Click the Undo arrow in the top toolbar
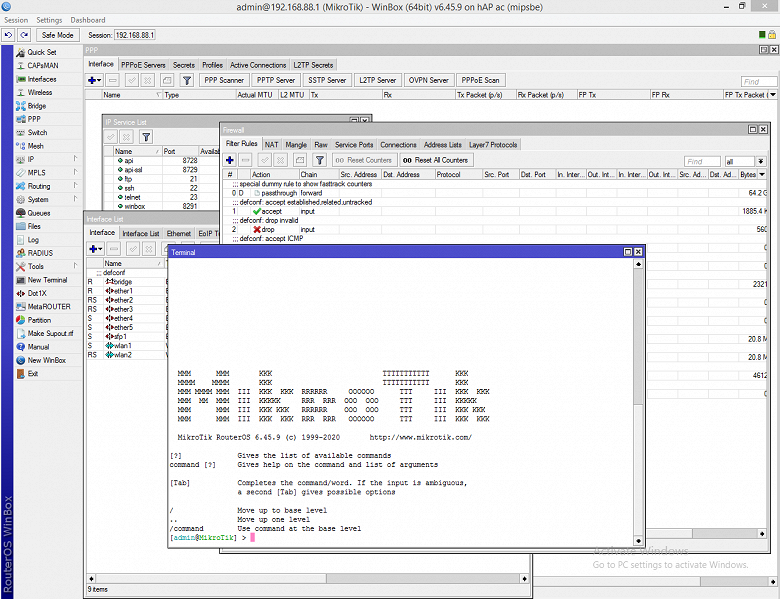The height and width of the screenshot is (599, 780). 9,35
